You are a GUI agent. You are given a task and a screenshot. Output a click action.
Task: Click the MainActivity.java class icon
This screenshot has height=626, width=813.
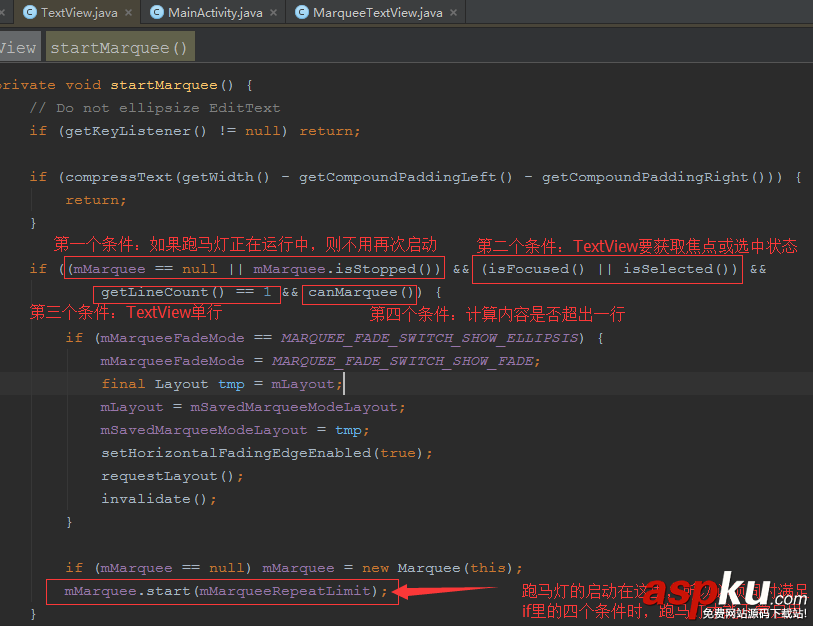(x=157, y=12)
